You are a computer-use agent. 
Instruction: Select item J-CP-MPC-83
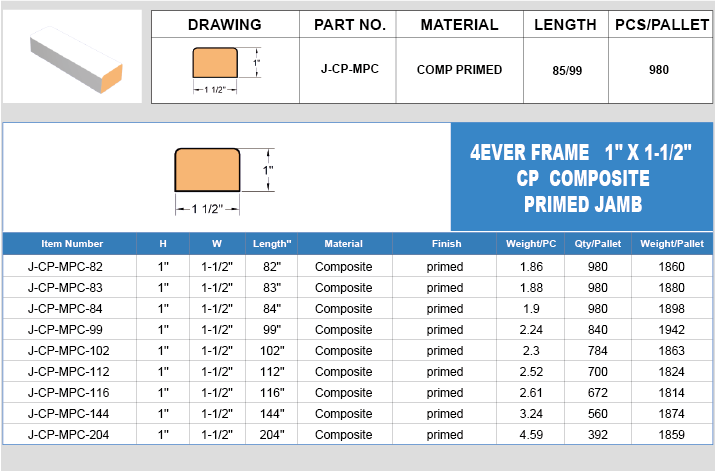(65, 288)
